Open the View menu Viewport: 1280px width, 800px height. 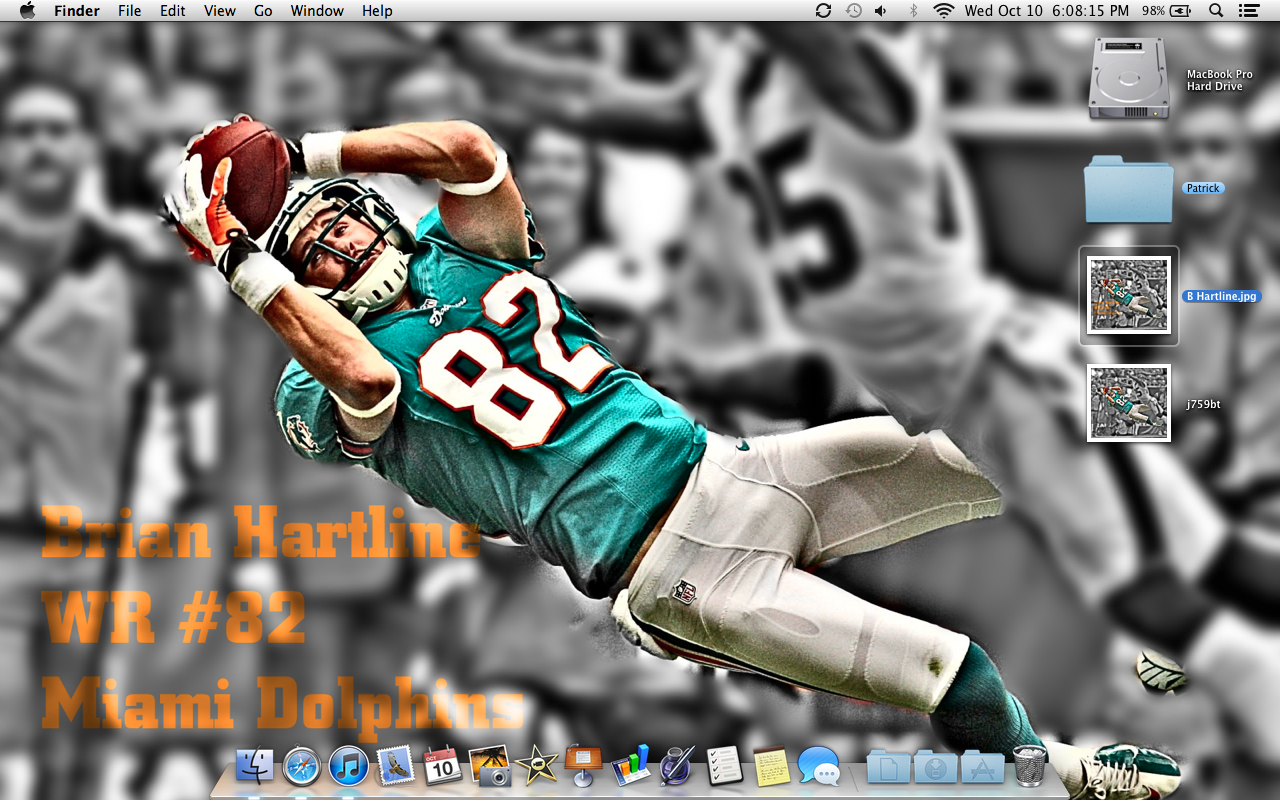pos(220,11)
